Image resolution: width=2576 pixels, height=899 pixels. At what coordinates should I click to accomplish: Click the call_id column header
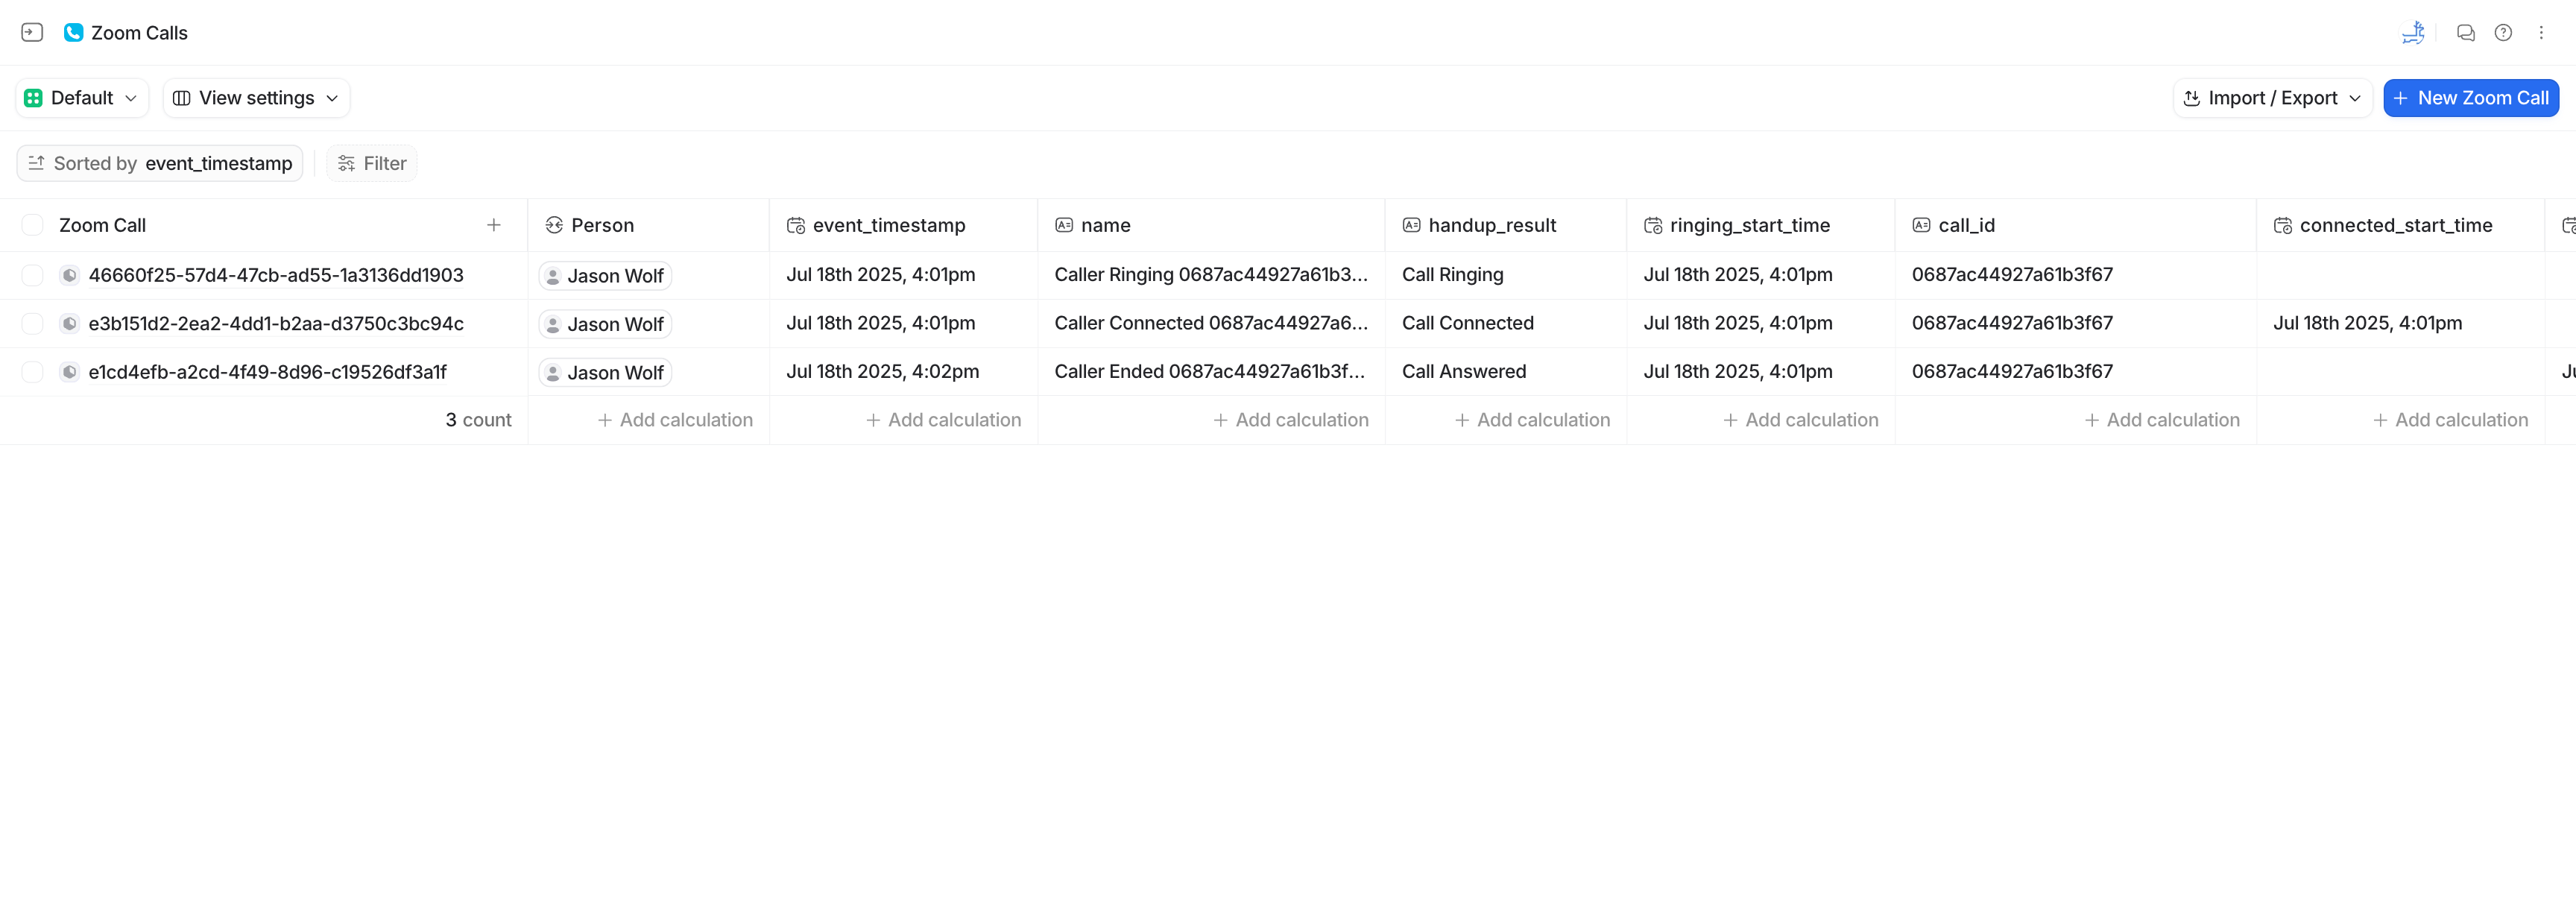click(2076, 225)
